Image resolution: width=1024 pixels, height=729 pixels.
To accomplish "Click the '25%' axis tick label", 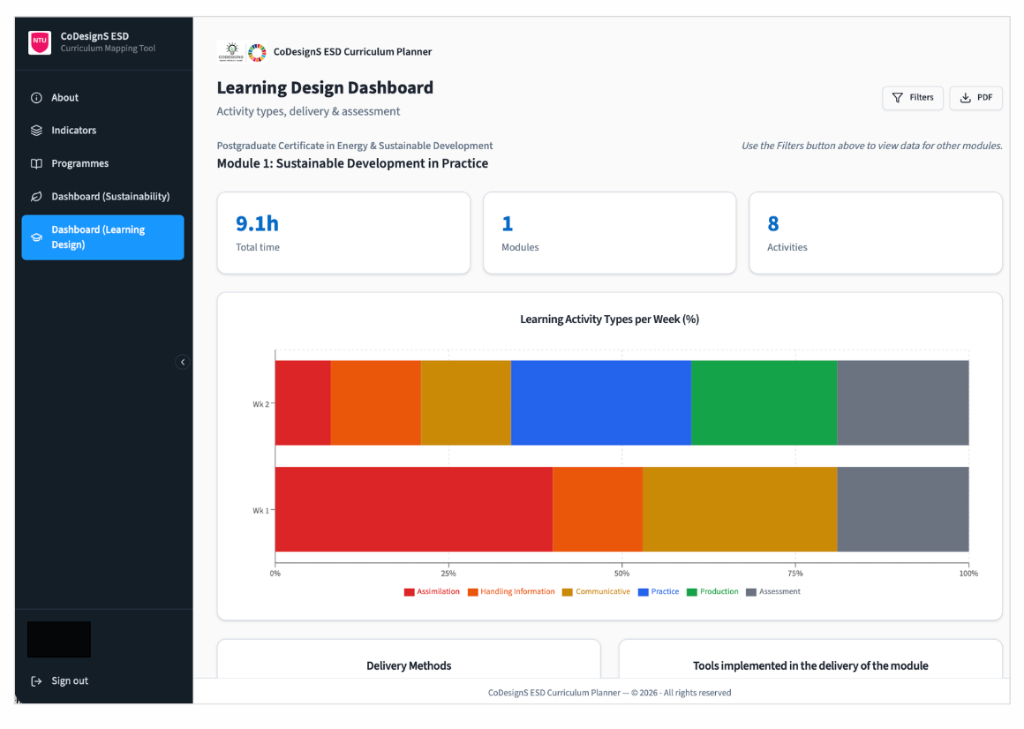I will (x=449, y=574).
